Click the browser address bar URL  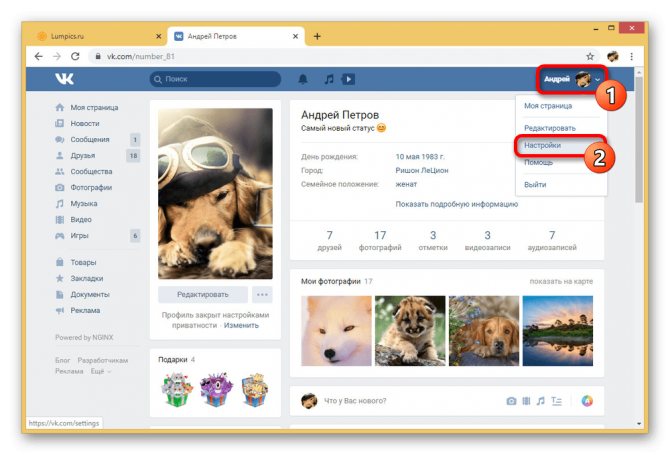(141, 56)
